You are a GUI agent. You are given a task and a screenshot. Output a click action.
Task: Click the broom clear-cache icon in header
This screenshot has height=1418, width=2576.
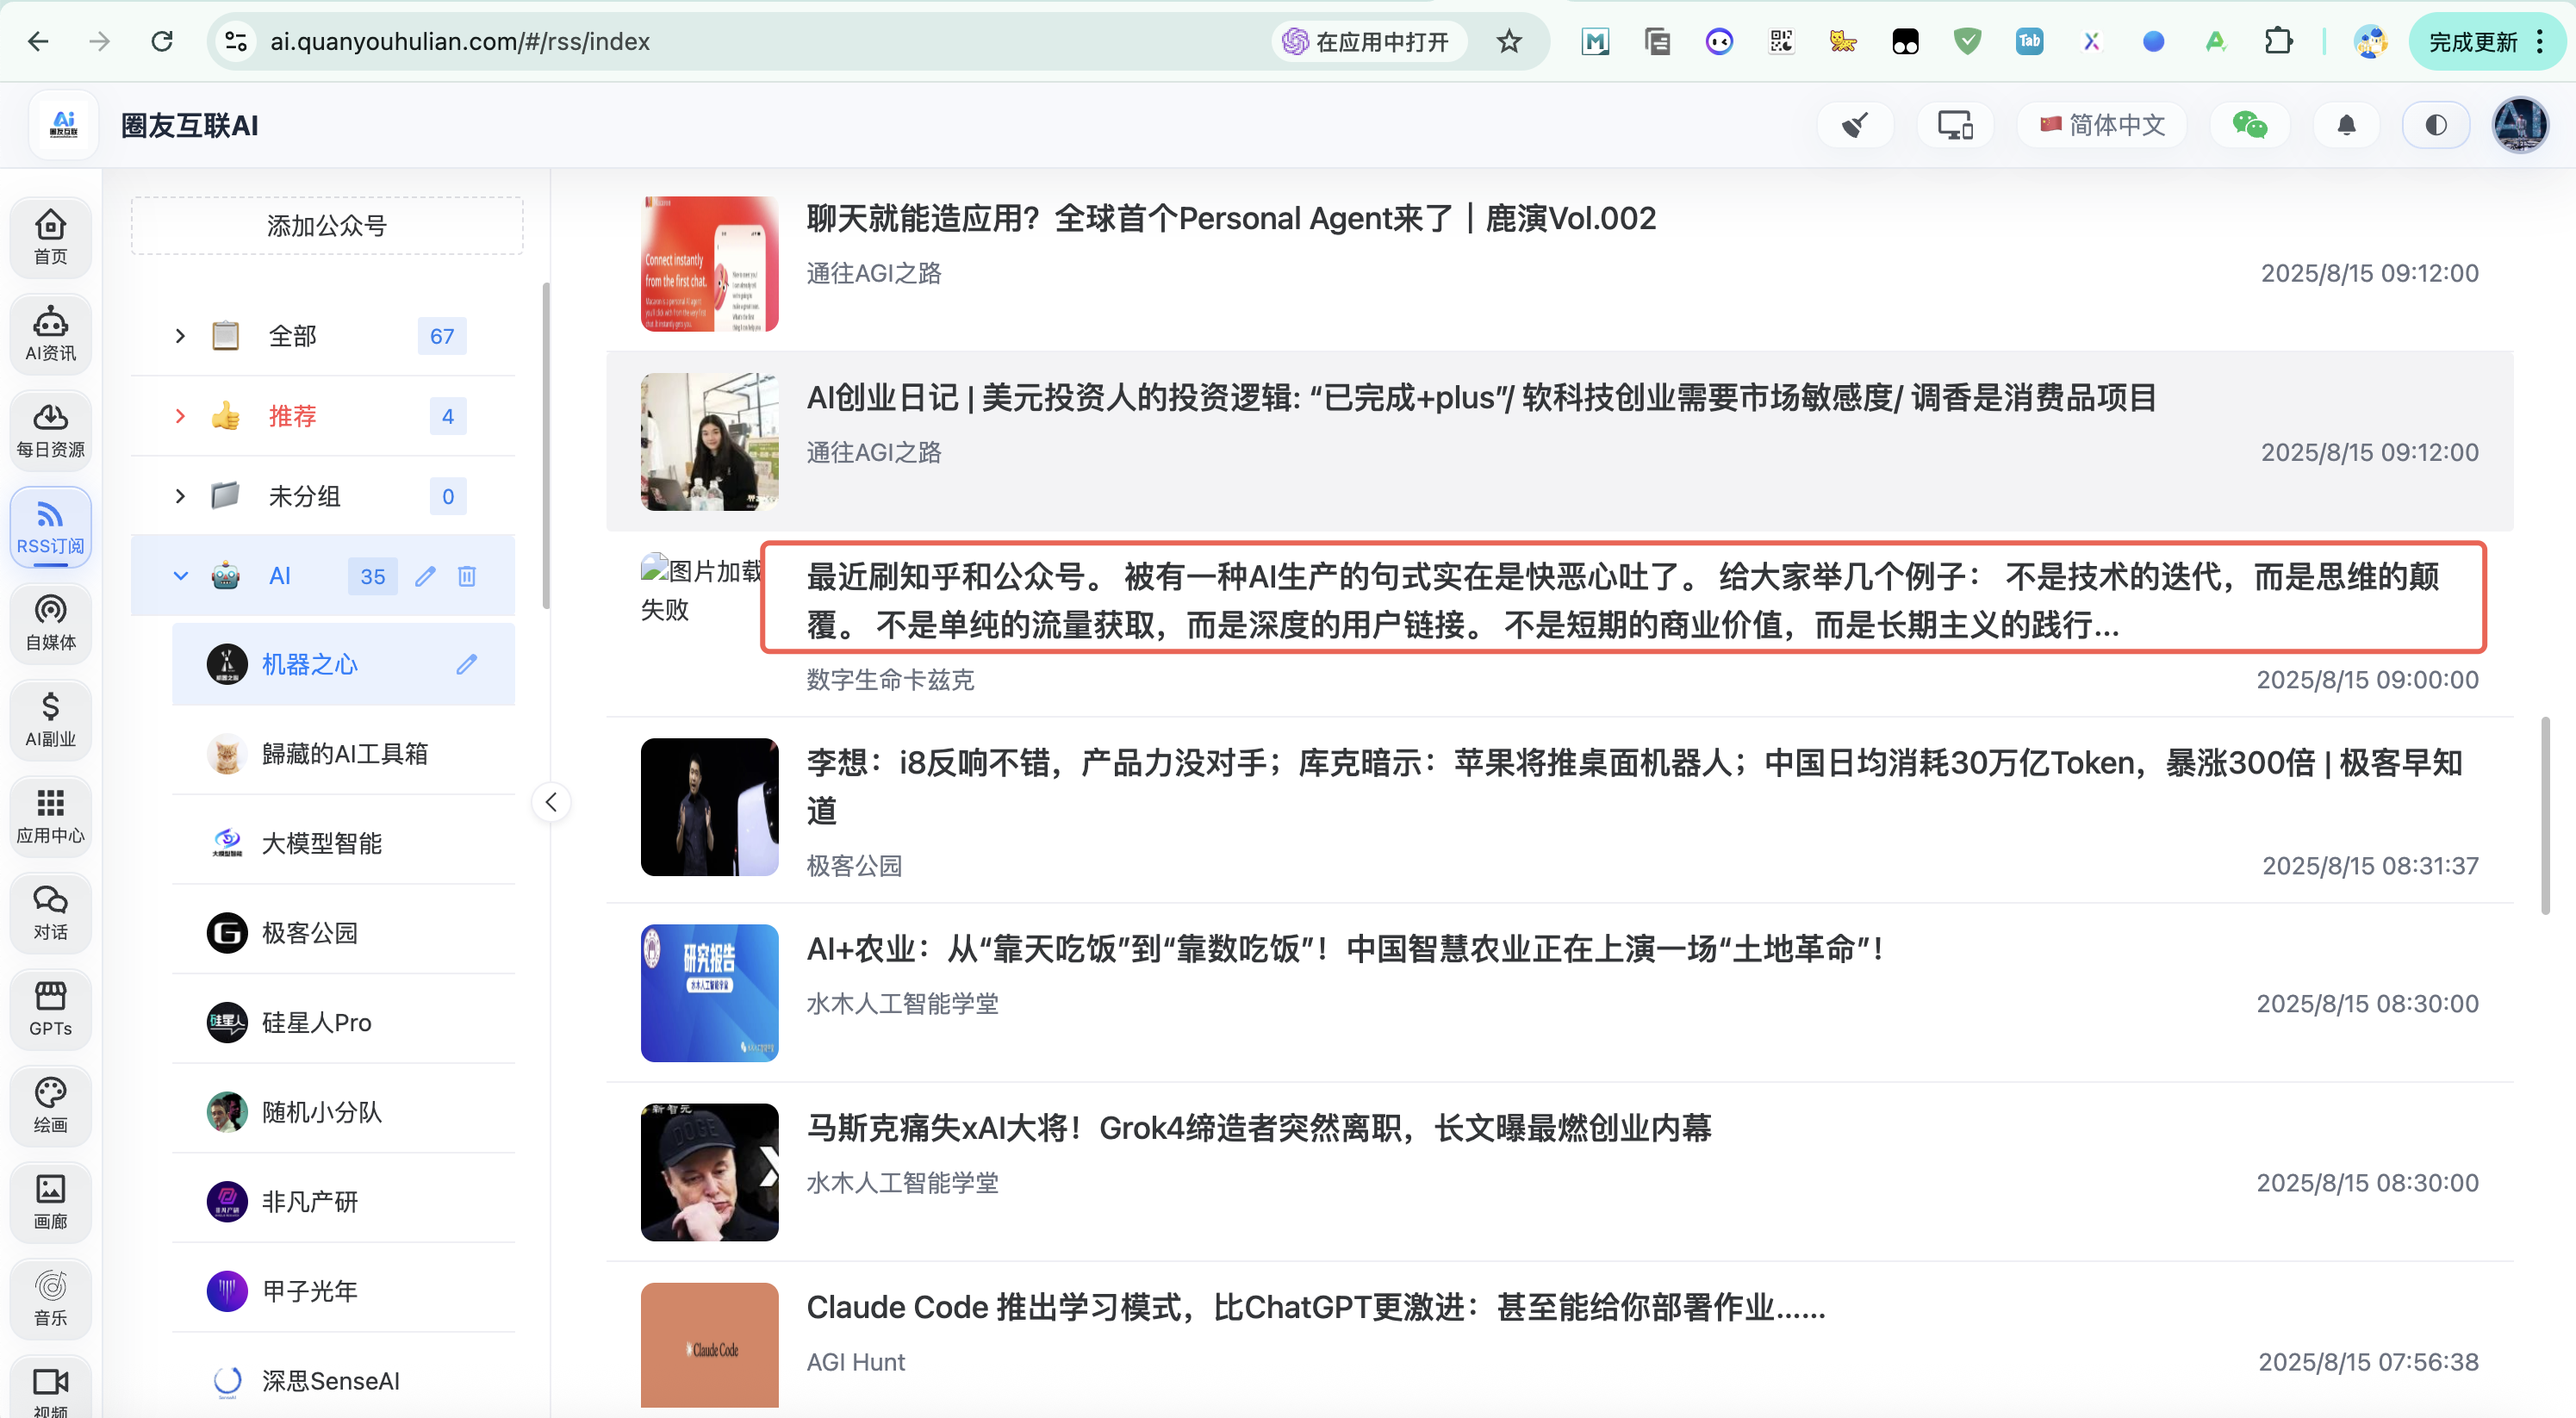click(x=1855, y=125)
